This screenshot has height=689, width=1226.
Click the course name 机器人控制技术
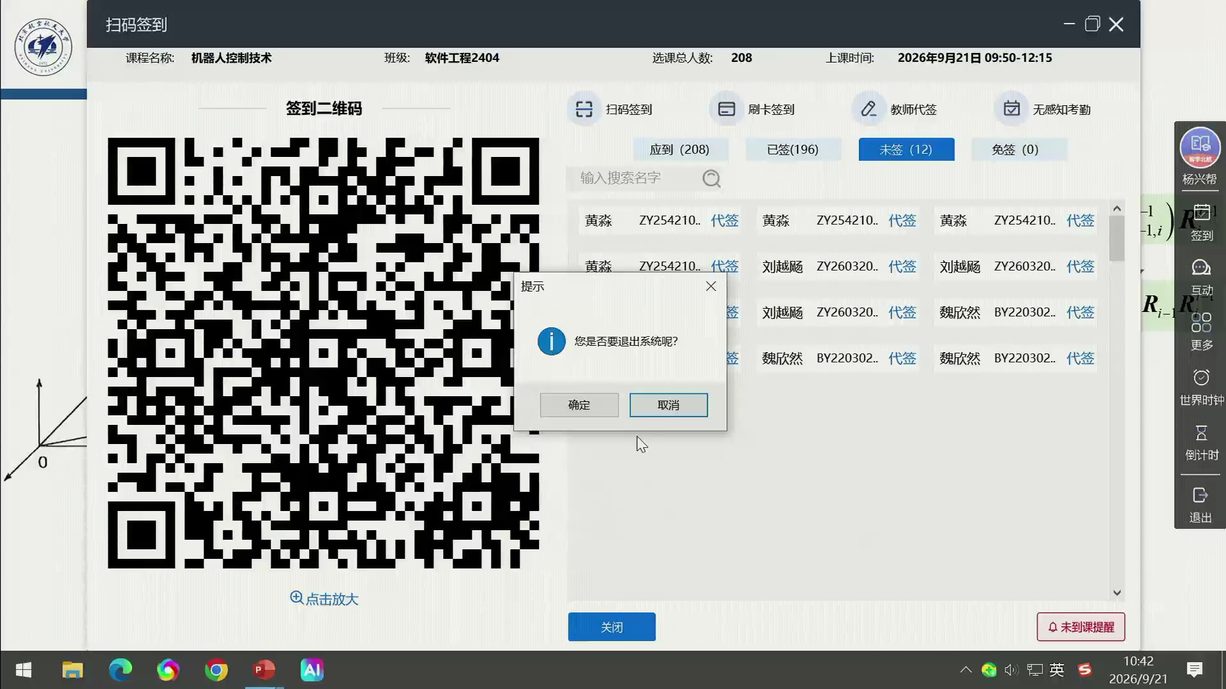(231, 58)
